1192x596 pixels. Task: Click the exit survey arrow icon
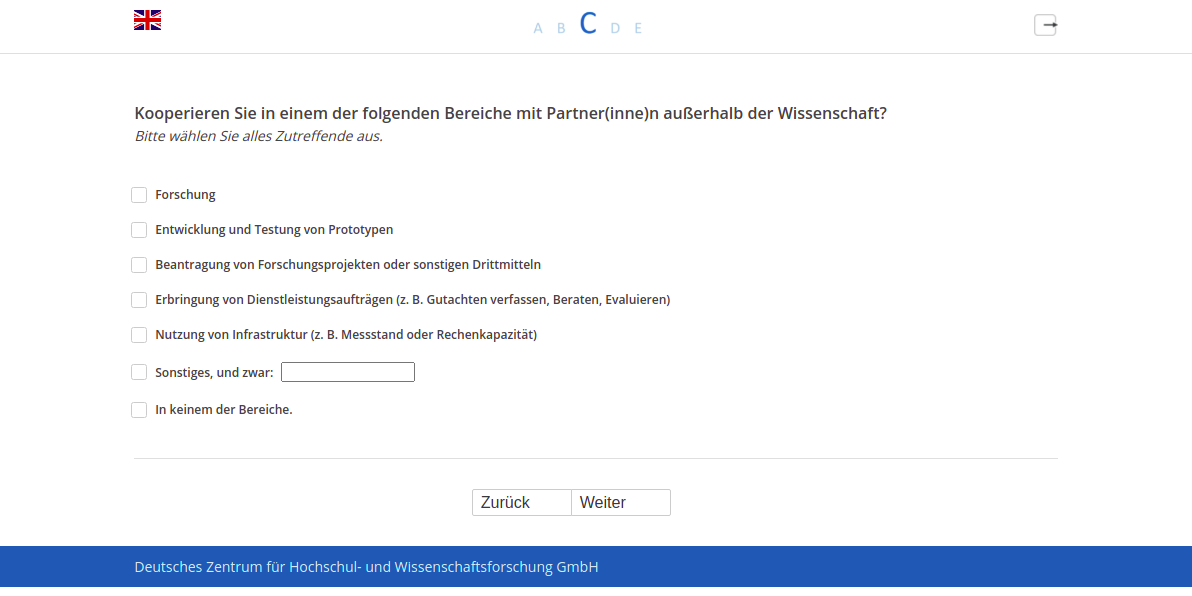[x=1045, y=25]
